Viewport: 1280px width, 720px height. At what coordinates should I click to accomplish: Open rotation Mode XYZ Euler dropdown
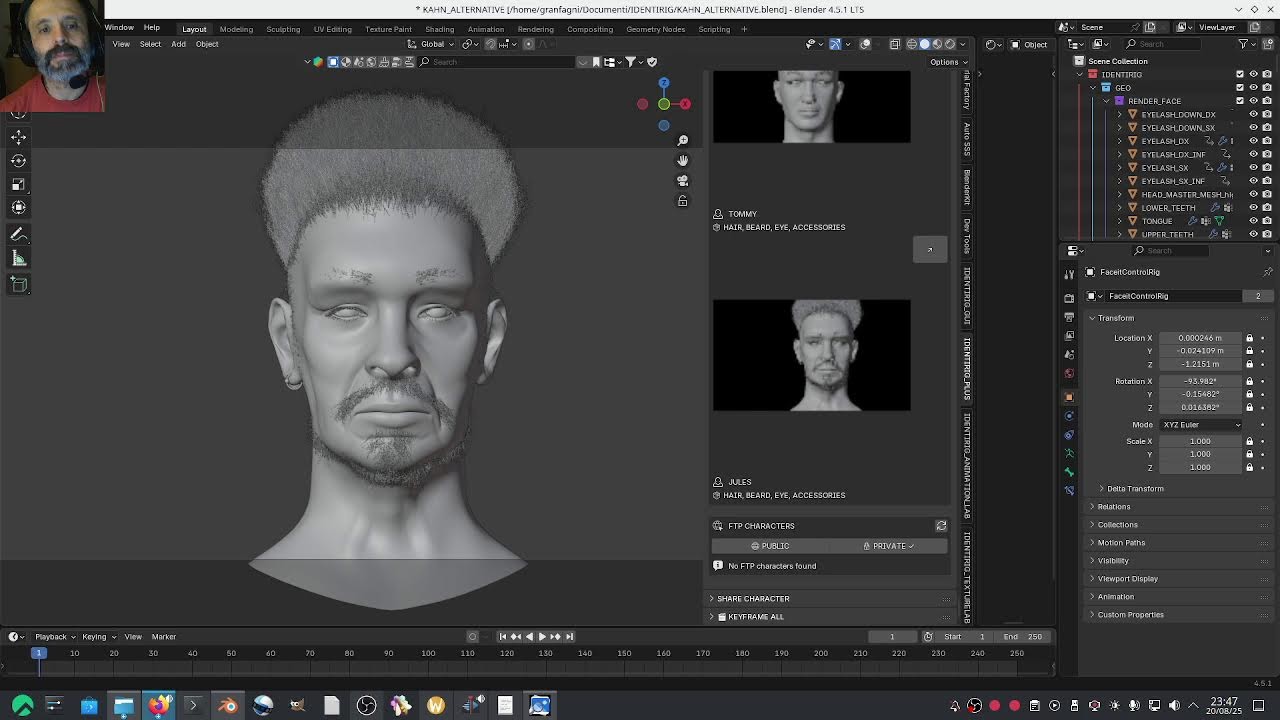pos(1201,425)
